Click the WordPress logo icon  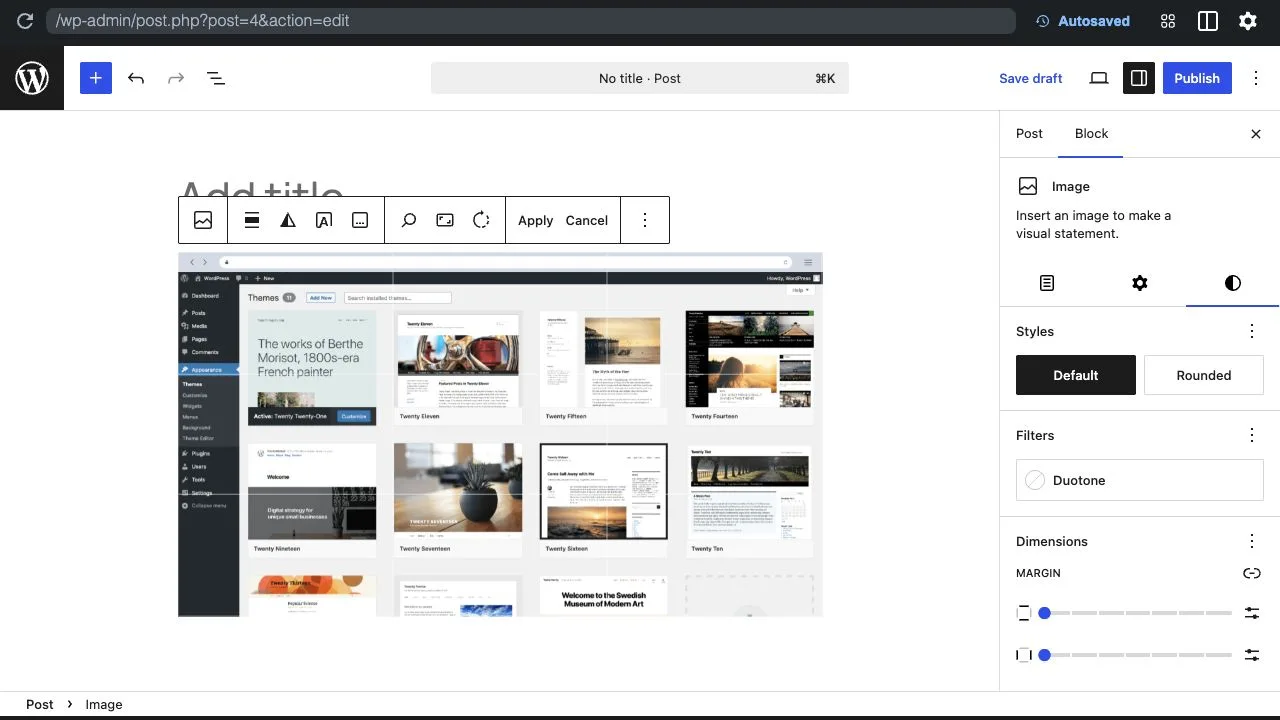pyautogui.click(x=32, y=78)
